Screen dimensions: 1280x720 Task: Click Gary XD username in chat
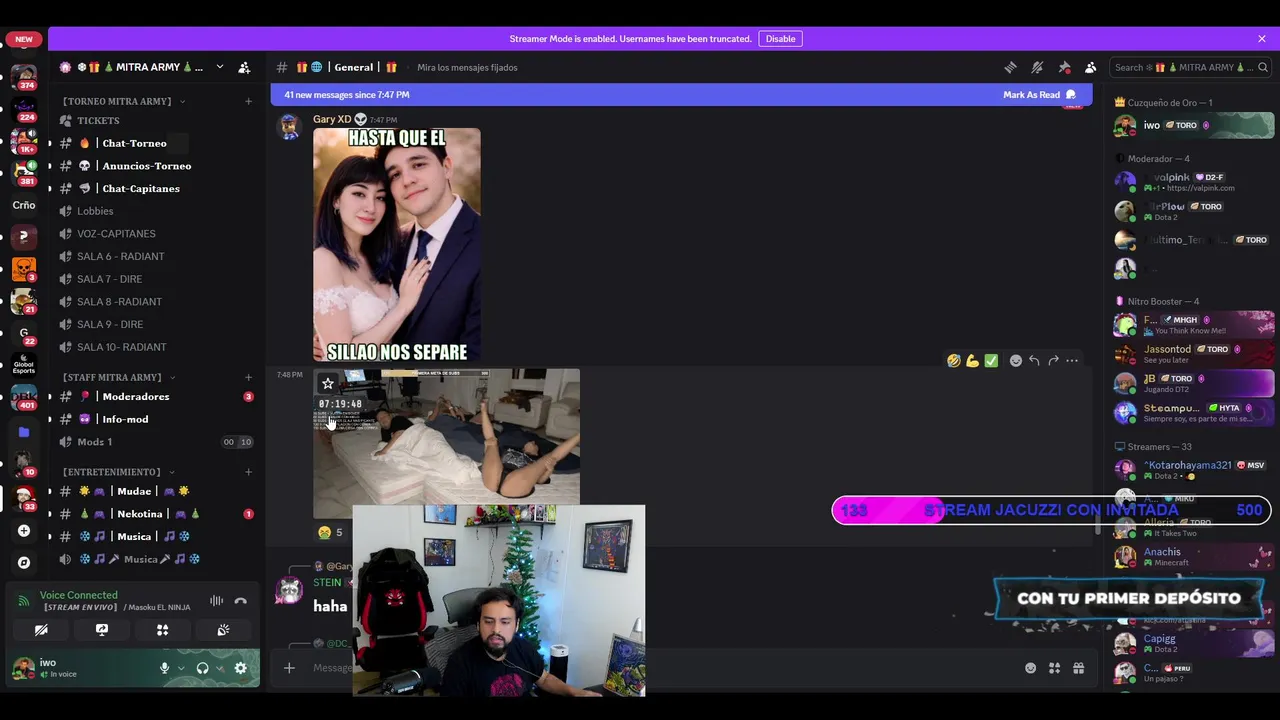[x=332, y=119]
